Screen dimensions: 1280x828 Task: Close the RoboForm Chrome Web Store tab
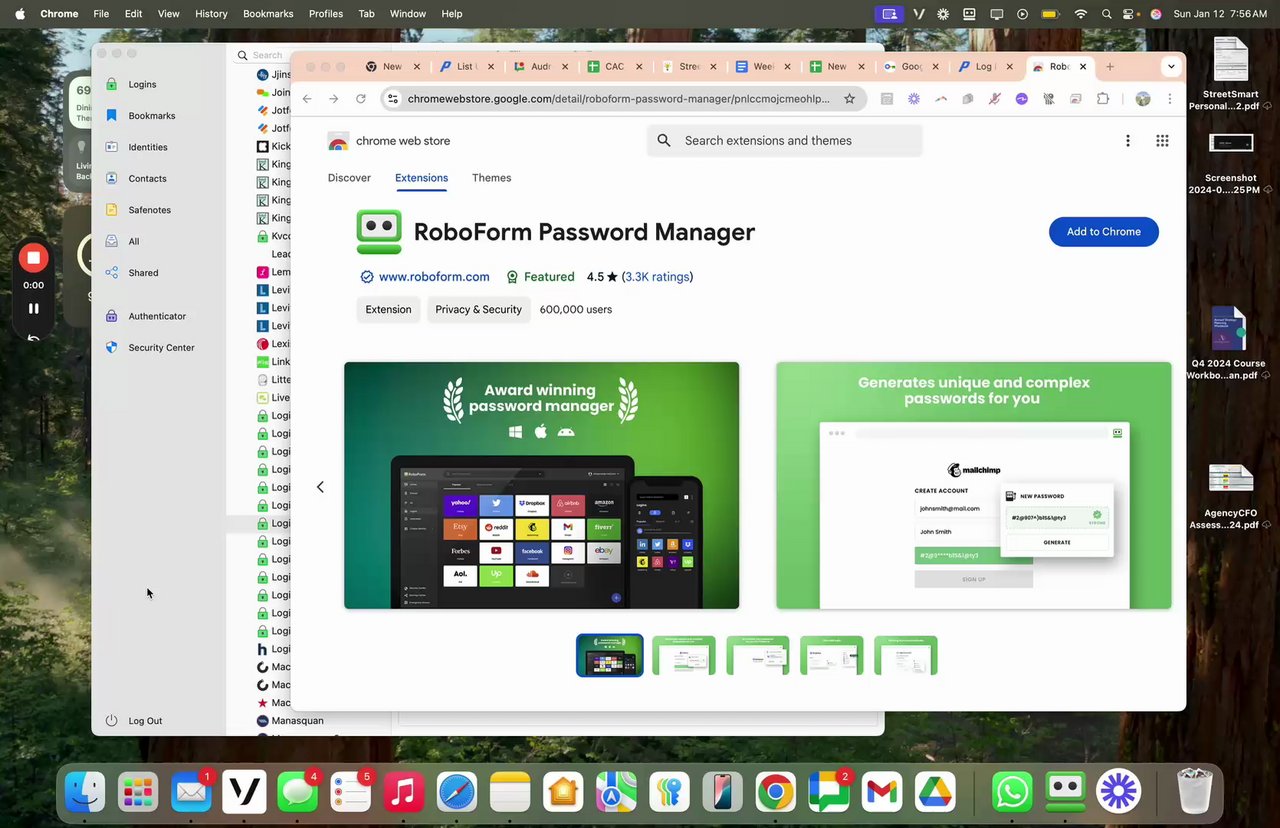click(x=1083, y=67)
